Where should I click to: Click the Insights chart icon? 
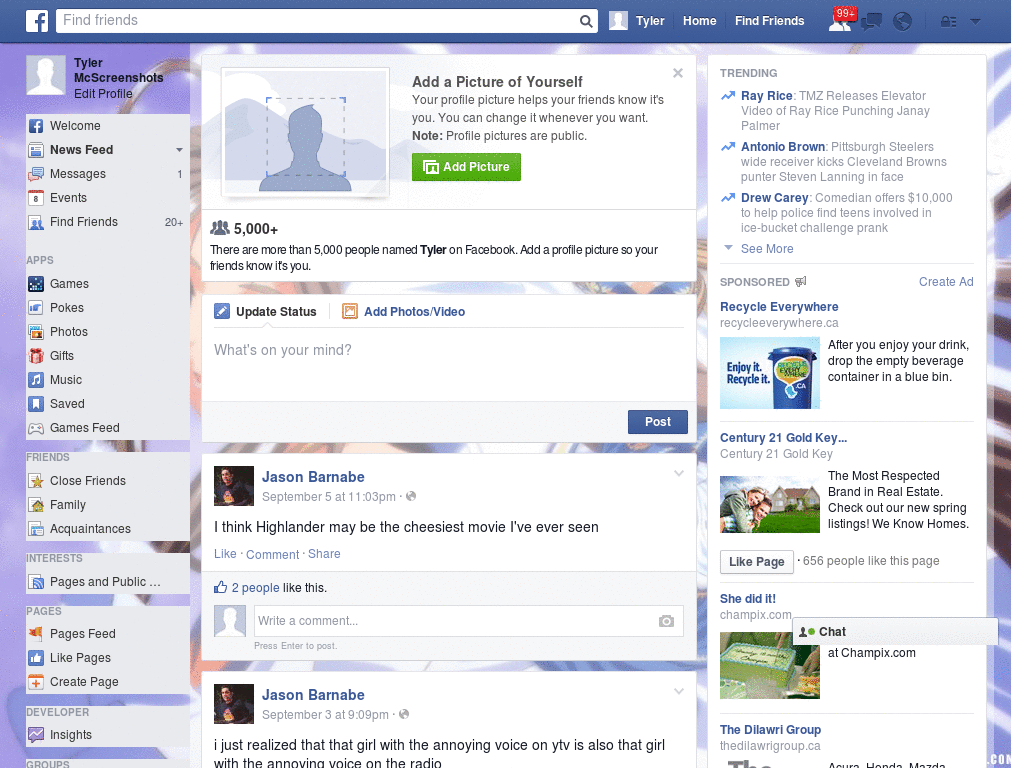(36, 735)
